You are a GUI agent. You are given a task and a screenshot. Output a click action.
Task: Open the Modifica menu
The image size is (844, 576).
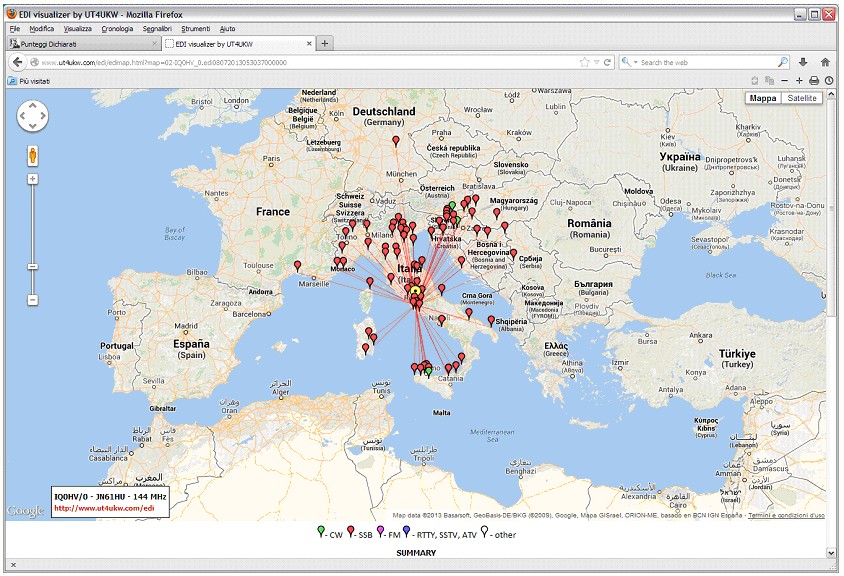click(41, 29)
